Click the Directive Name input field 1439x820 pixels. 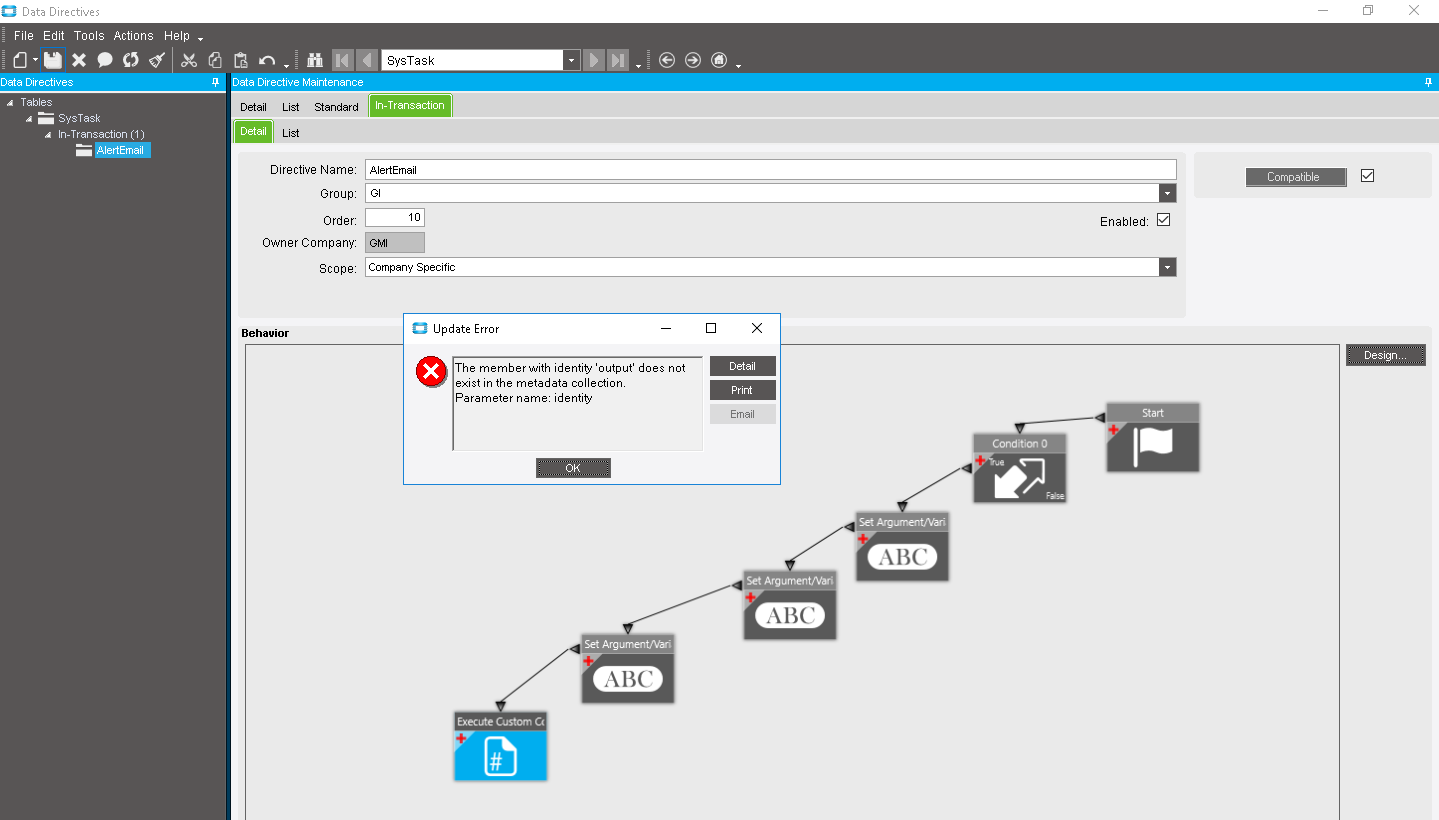click(x=770, y=170)
